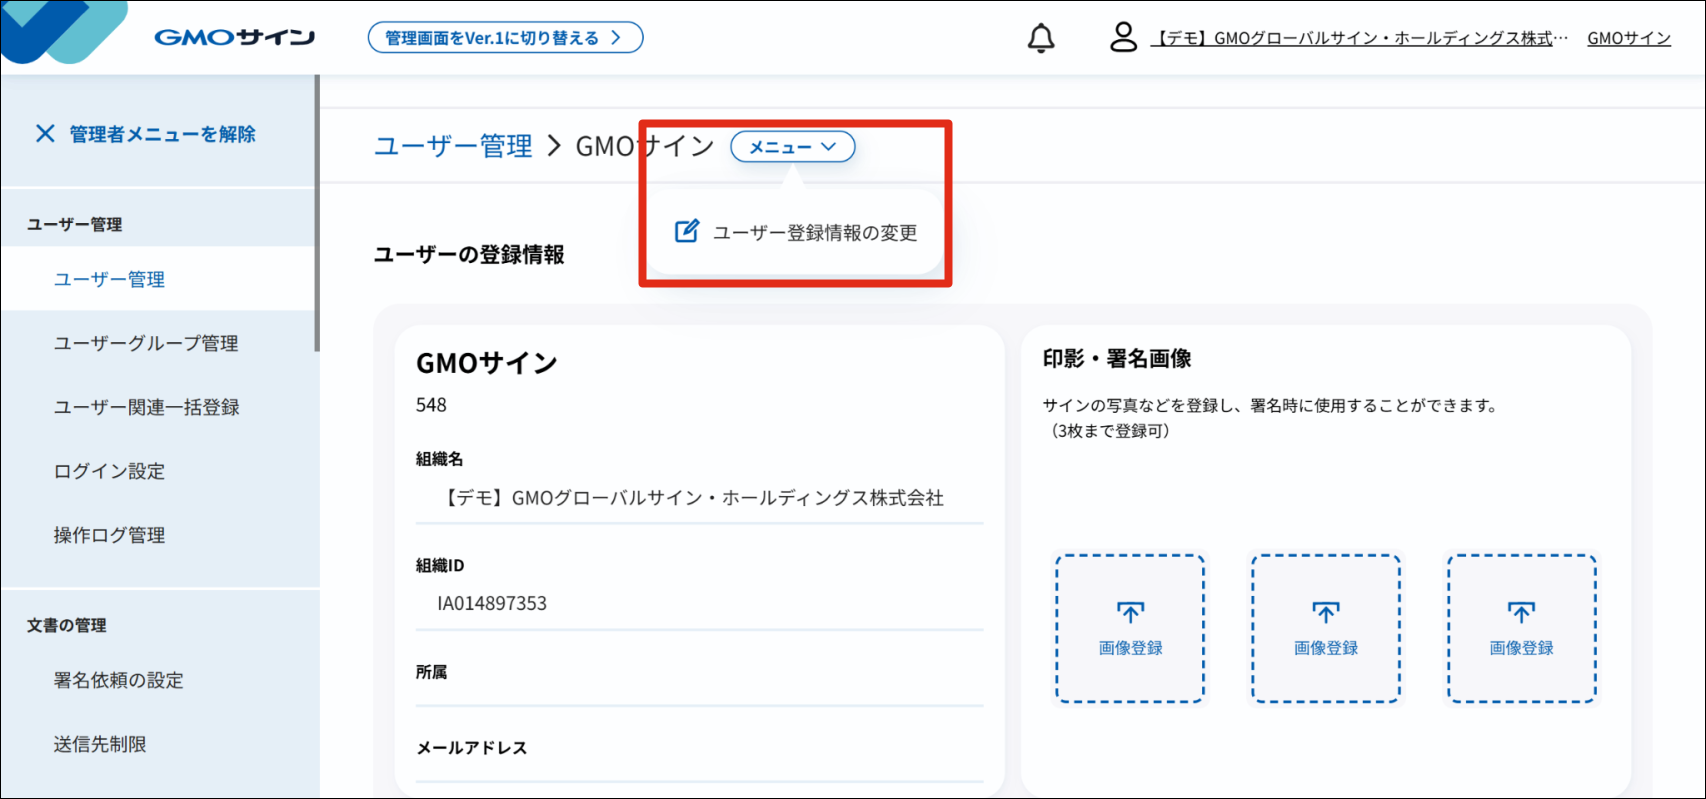Click the 画像登録 label in third upload box
Viewport: 1706px width, 799px height.
[x=1521, y=648]
